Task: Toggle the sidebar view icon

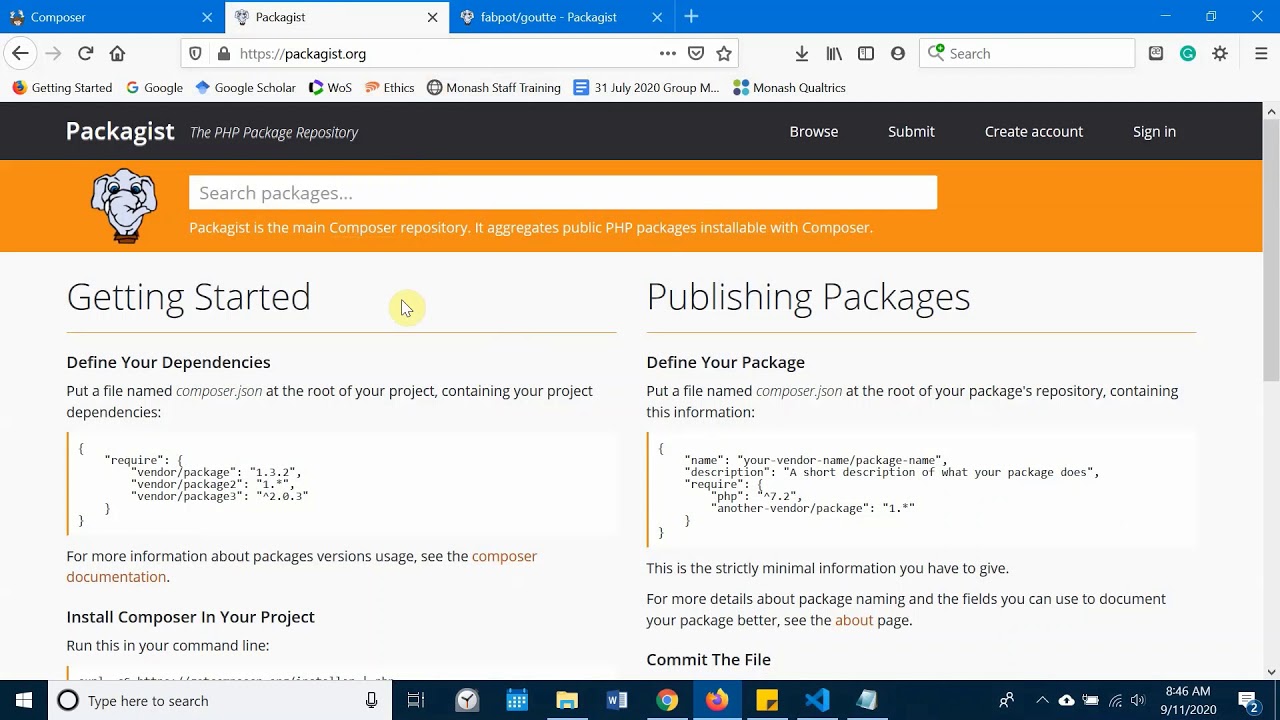Action: [x=866, y=53]
